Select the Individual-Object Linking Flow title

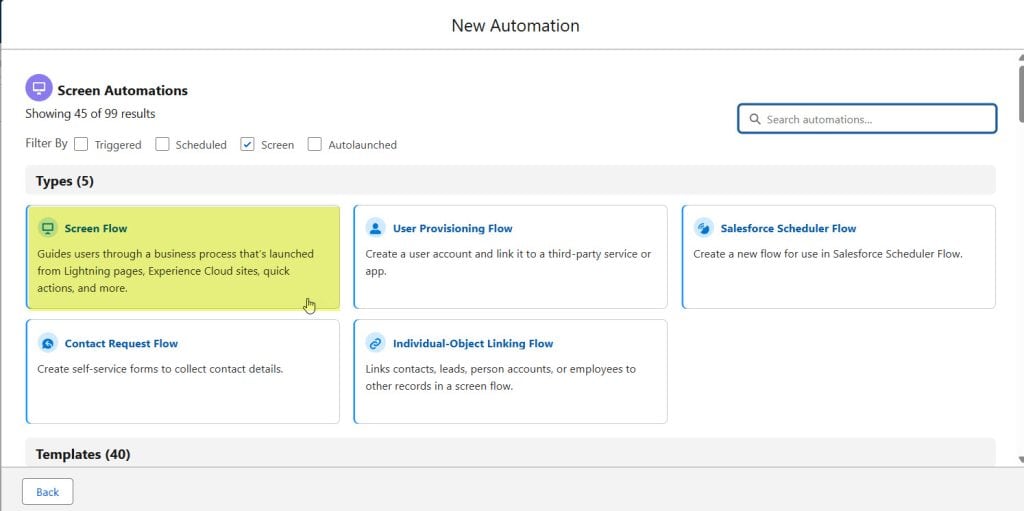pyautogui.click(x=473, y=344)
